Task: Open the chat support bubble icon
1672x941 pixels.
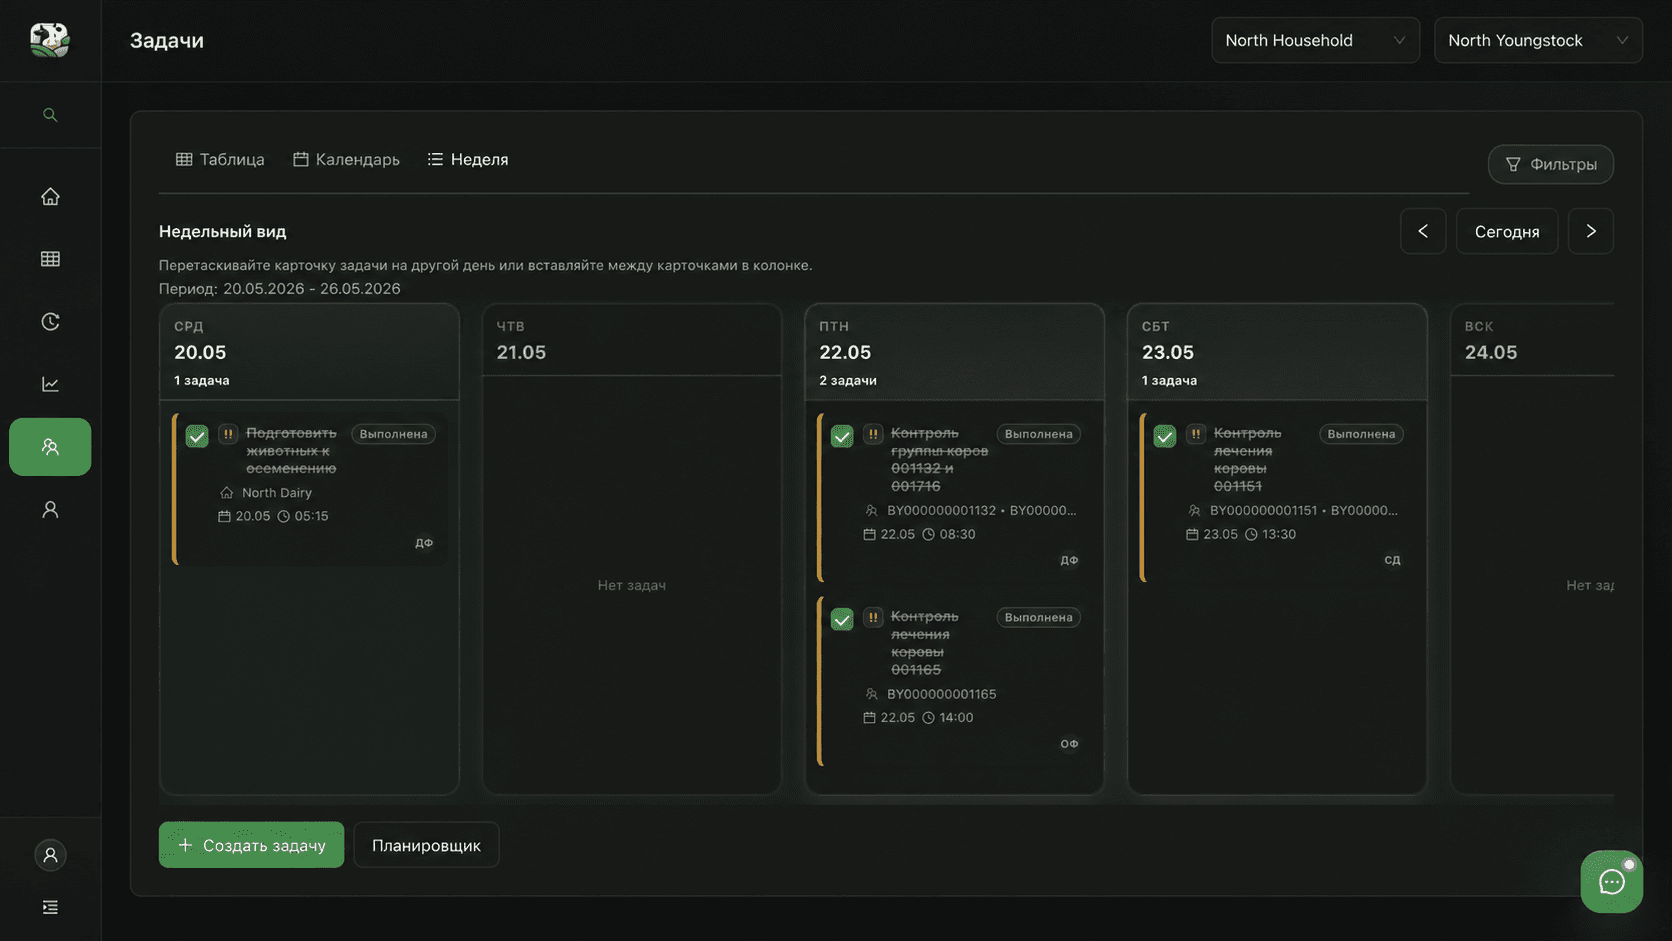Action: pos(1611,881)
